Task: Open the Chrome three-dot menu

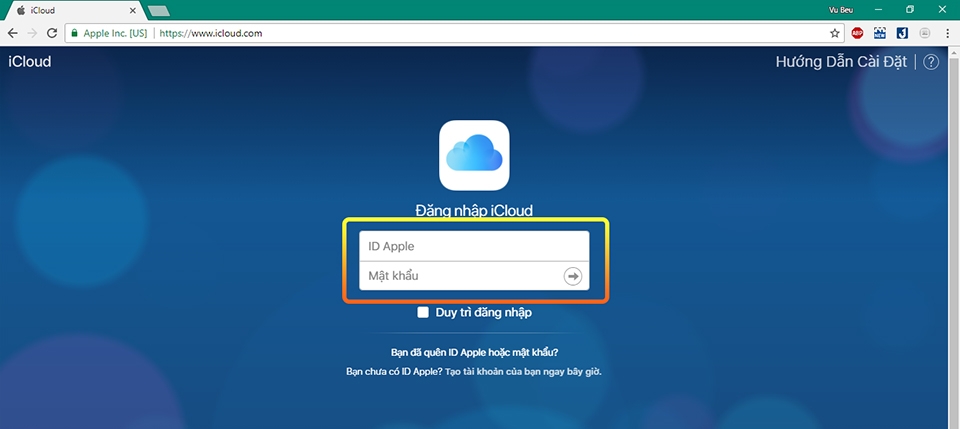Action: (x=948, y=34)
